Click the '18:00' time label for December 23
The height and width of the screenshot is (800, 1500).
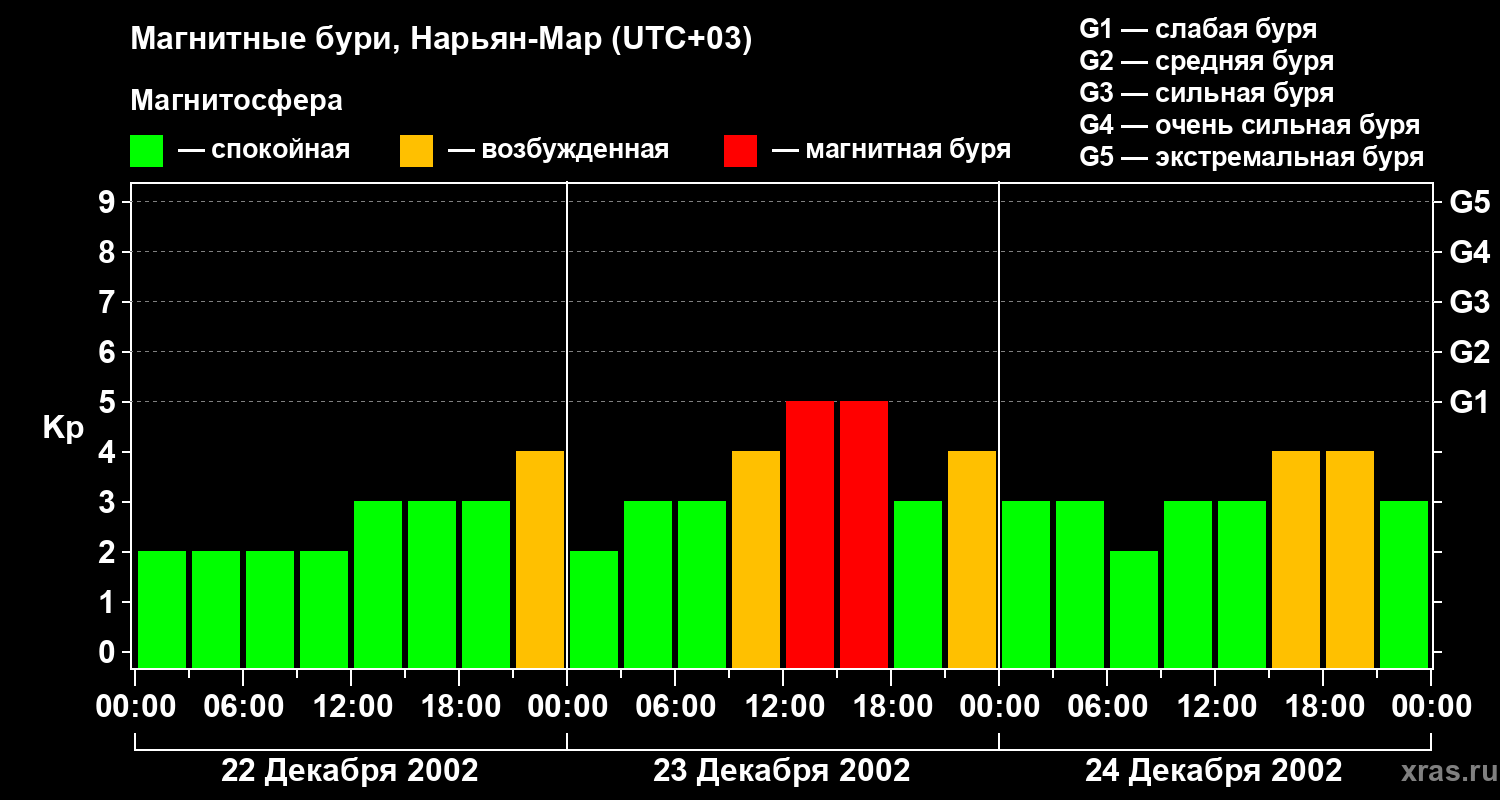coord(892,707)
